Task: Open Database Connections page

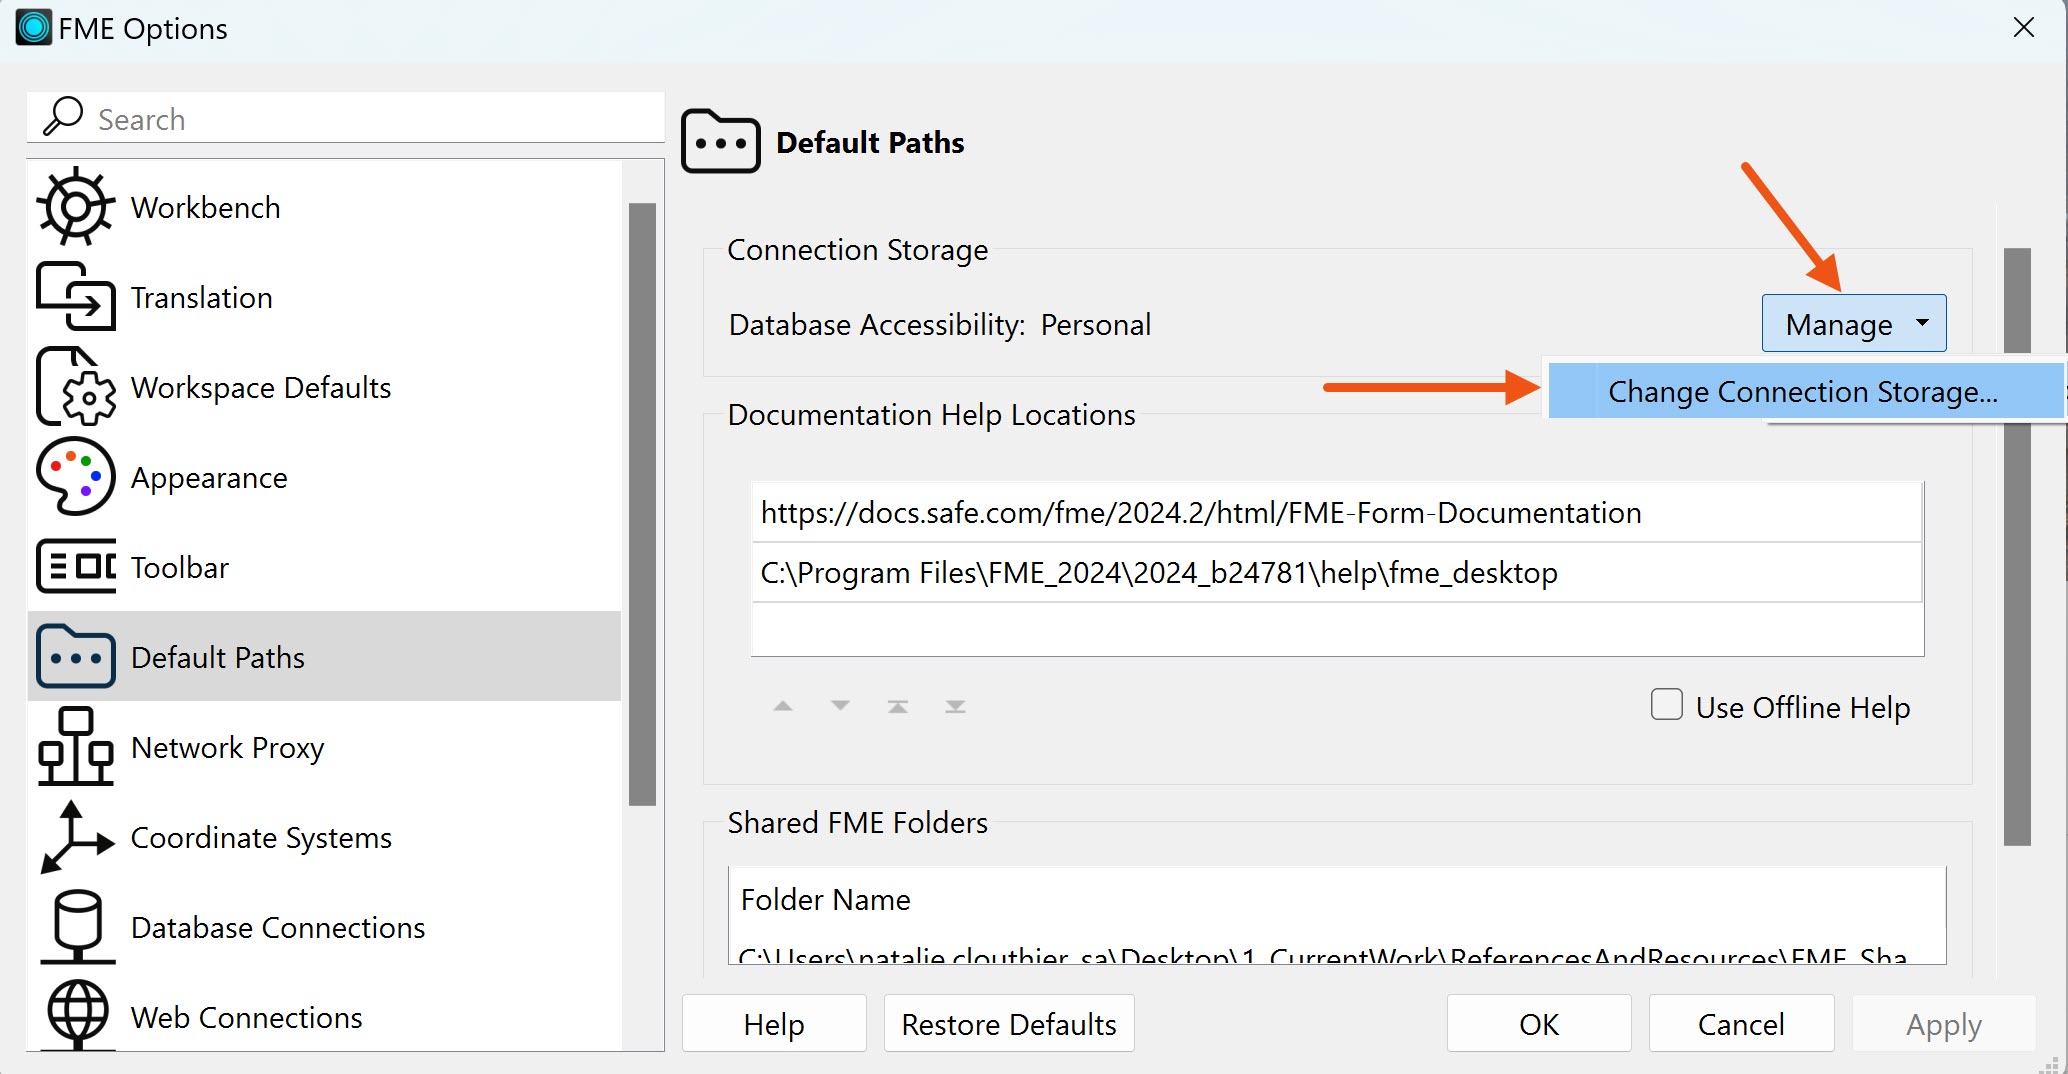Action: tap(325, 927)
